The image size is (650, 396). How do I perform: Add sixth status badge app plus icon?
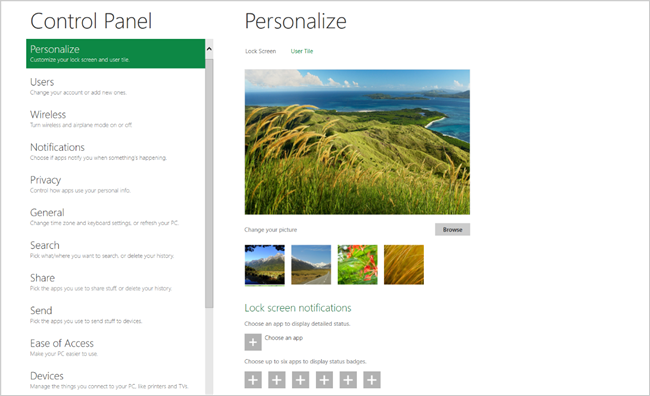pyautogui.click(x=372, y=380)
